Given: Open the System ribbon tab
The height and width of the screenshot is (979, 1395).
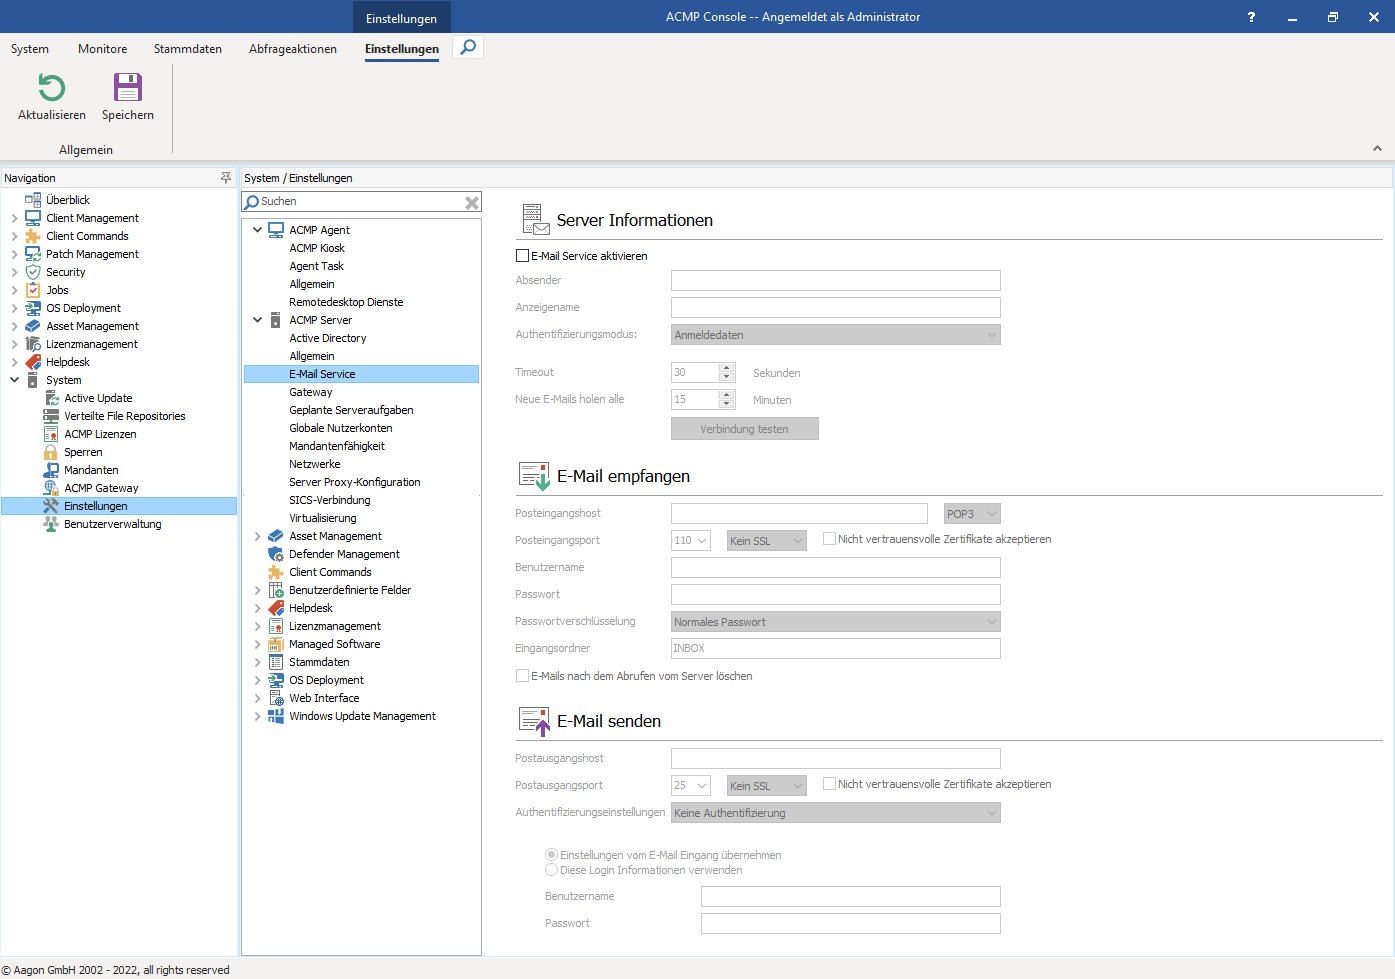Looking at the screenshot, I should point(30,49).
